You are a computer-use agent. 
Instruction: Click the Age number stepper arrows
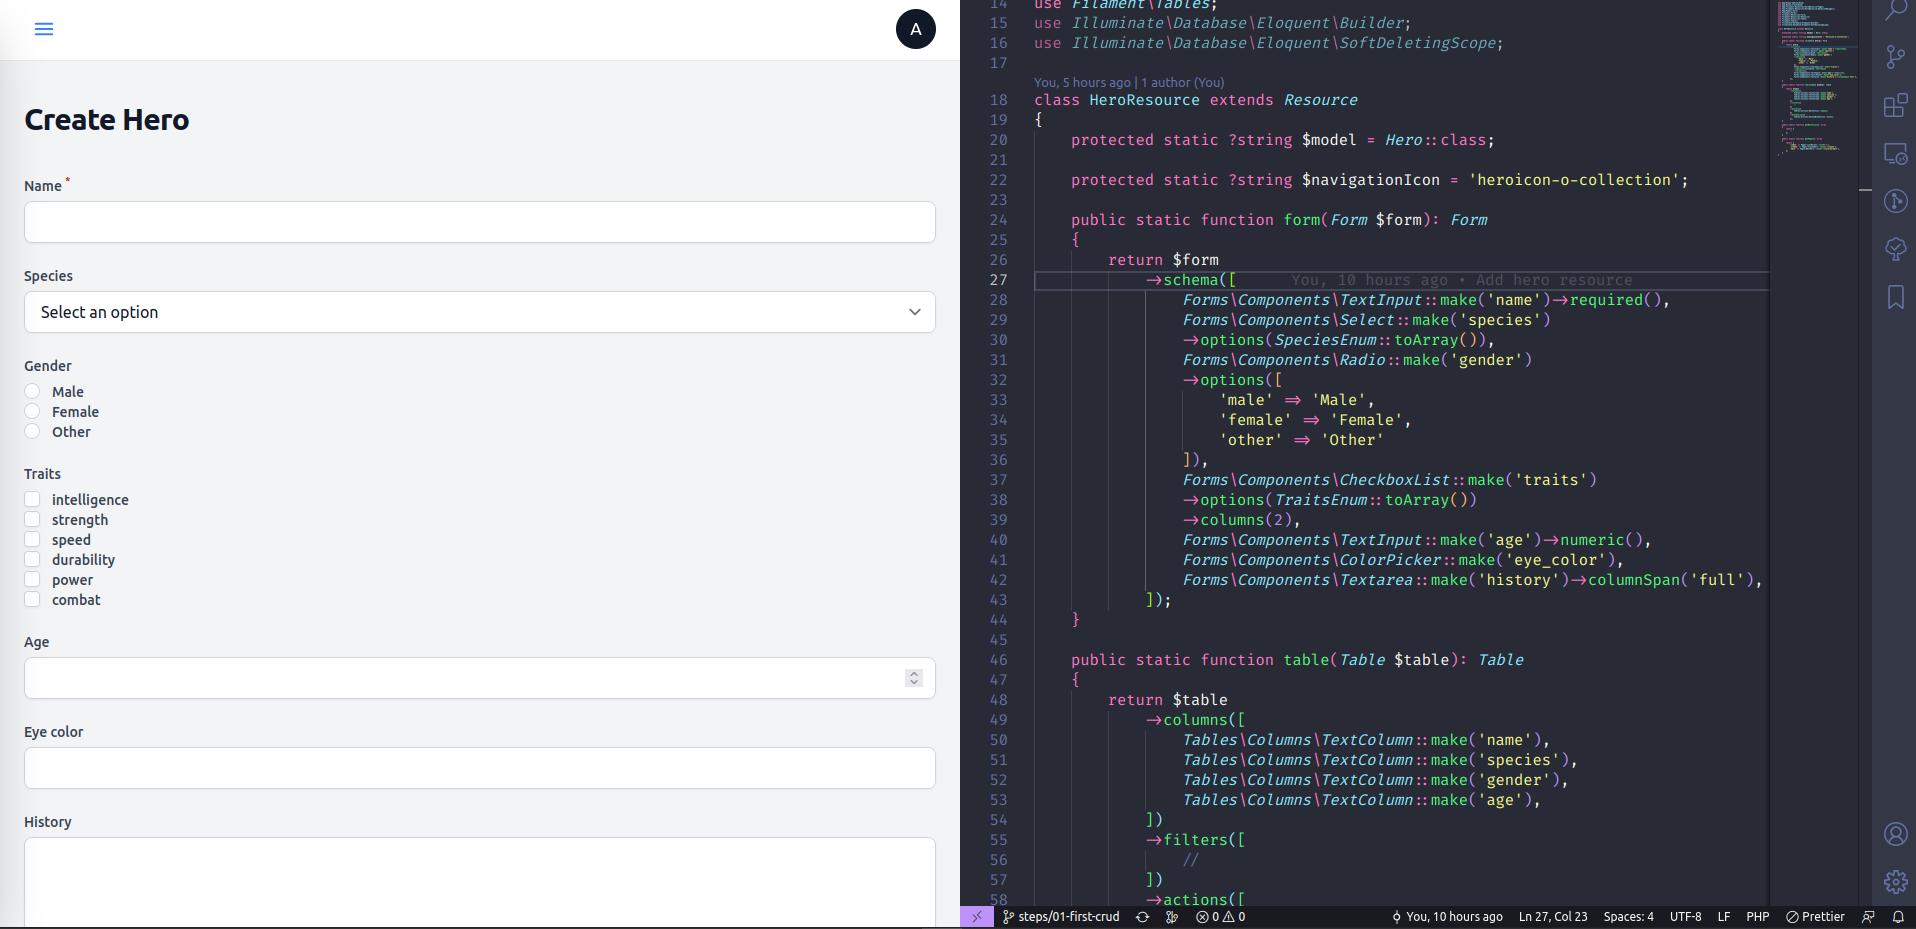pos(913,678)
